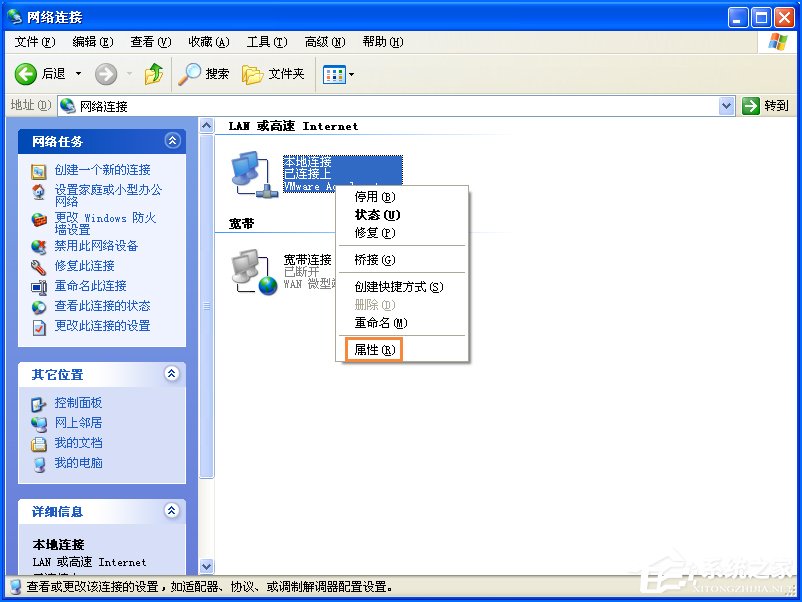Open the 网上邻居 link

coord(78,423)
